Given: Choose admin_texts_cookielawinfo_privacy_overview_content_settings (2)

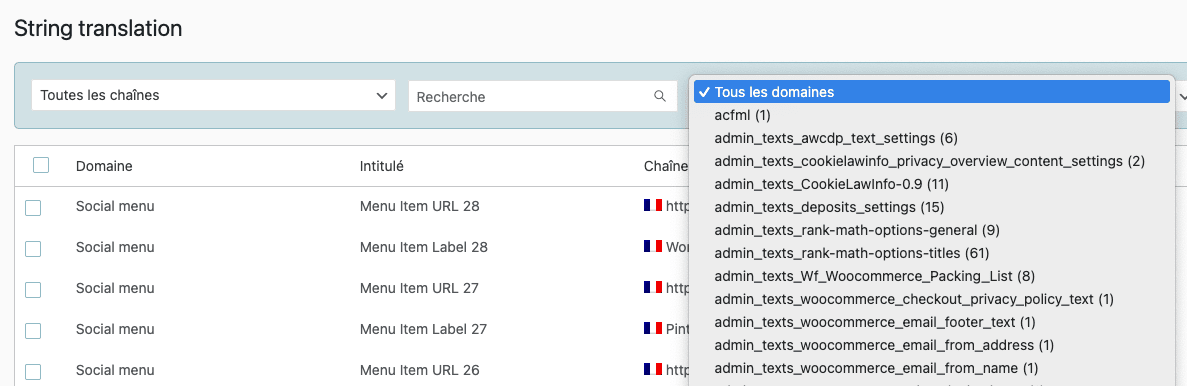Looking at the screenshot, I should click(x=931, y=160).
